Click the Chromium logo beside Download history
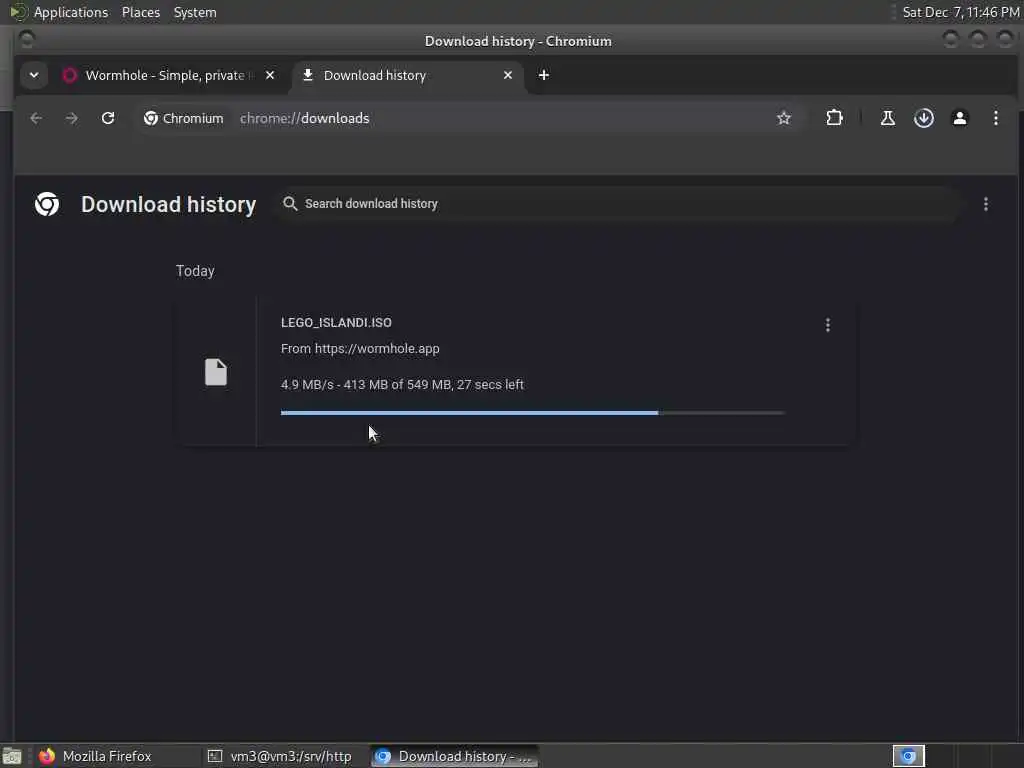This screenshot has height=768, width=1024. (x=47, y=204)
